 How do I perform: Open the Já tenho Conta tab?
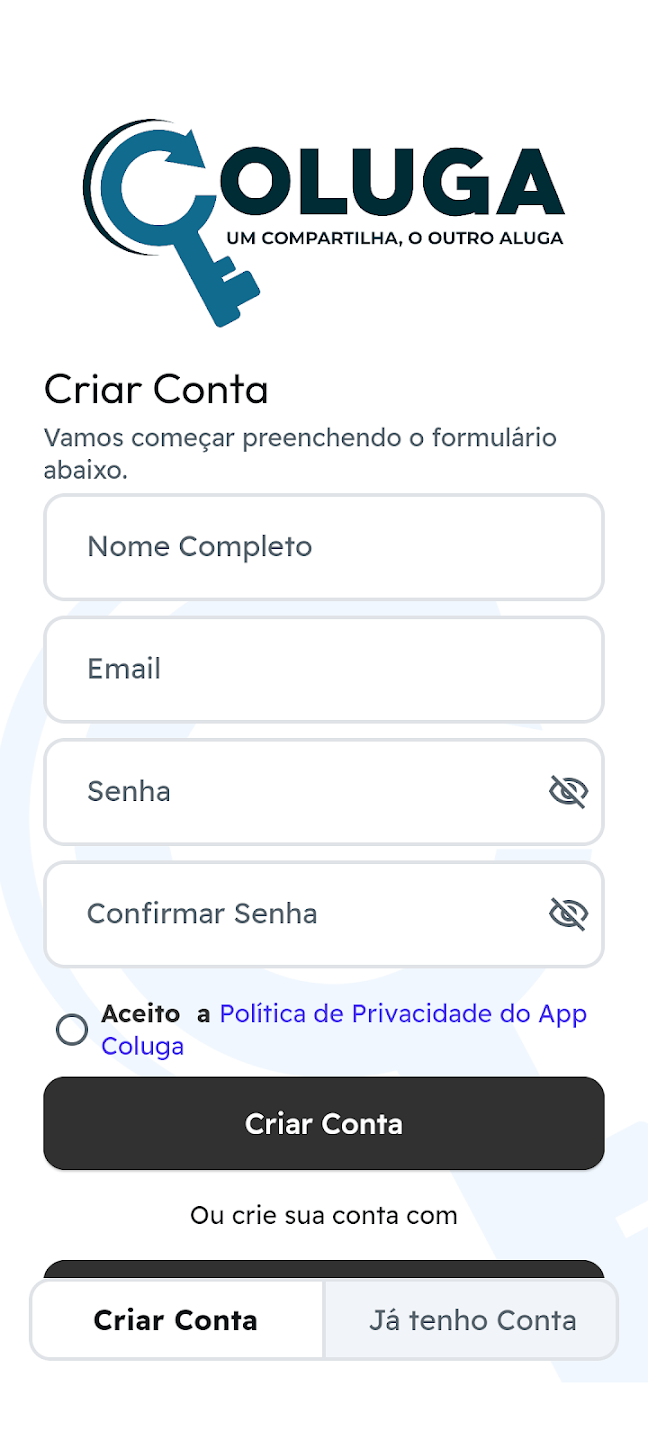coord(472,1320)
